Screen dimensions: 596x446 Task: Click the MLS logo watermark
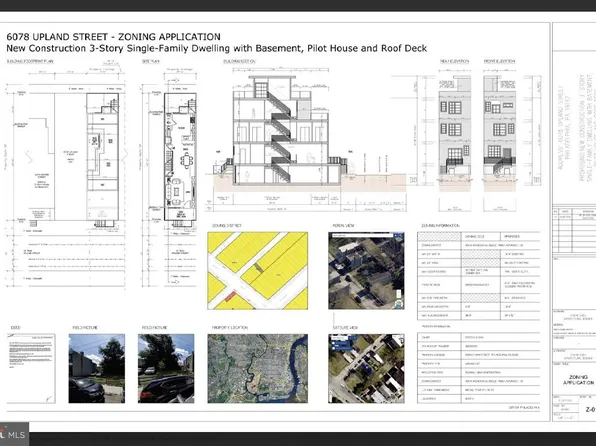[14, 434]
